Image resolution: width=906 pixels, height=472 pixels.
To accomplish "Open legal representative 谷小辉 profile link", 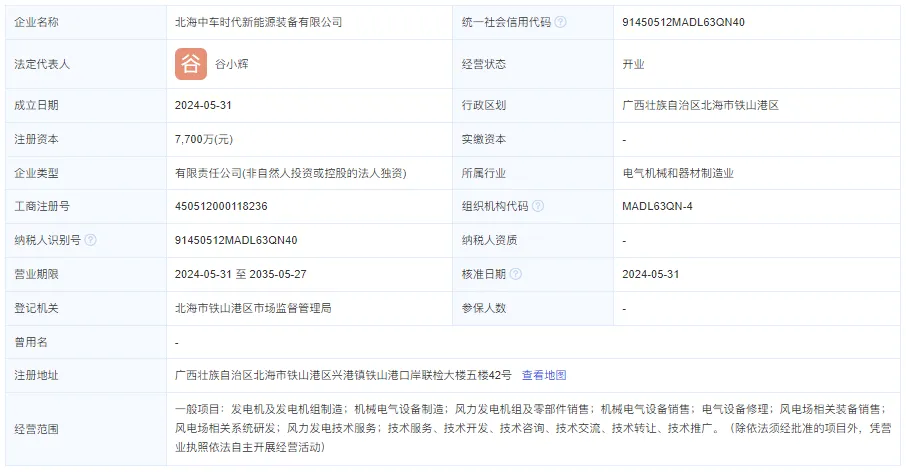I will (234, 64).
